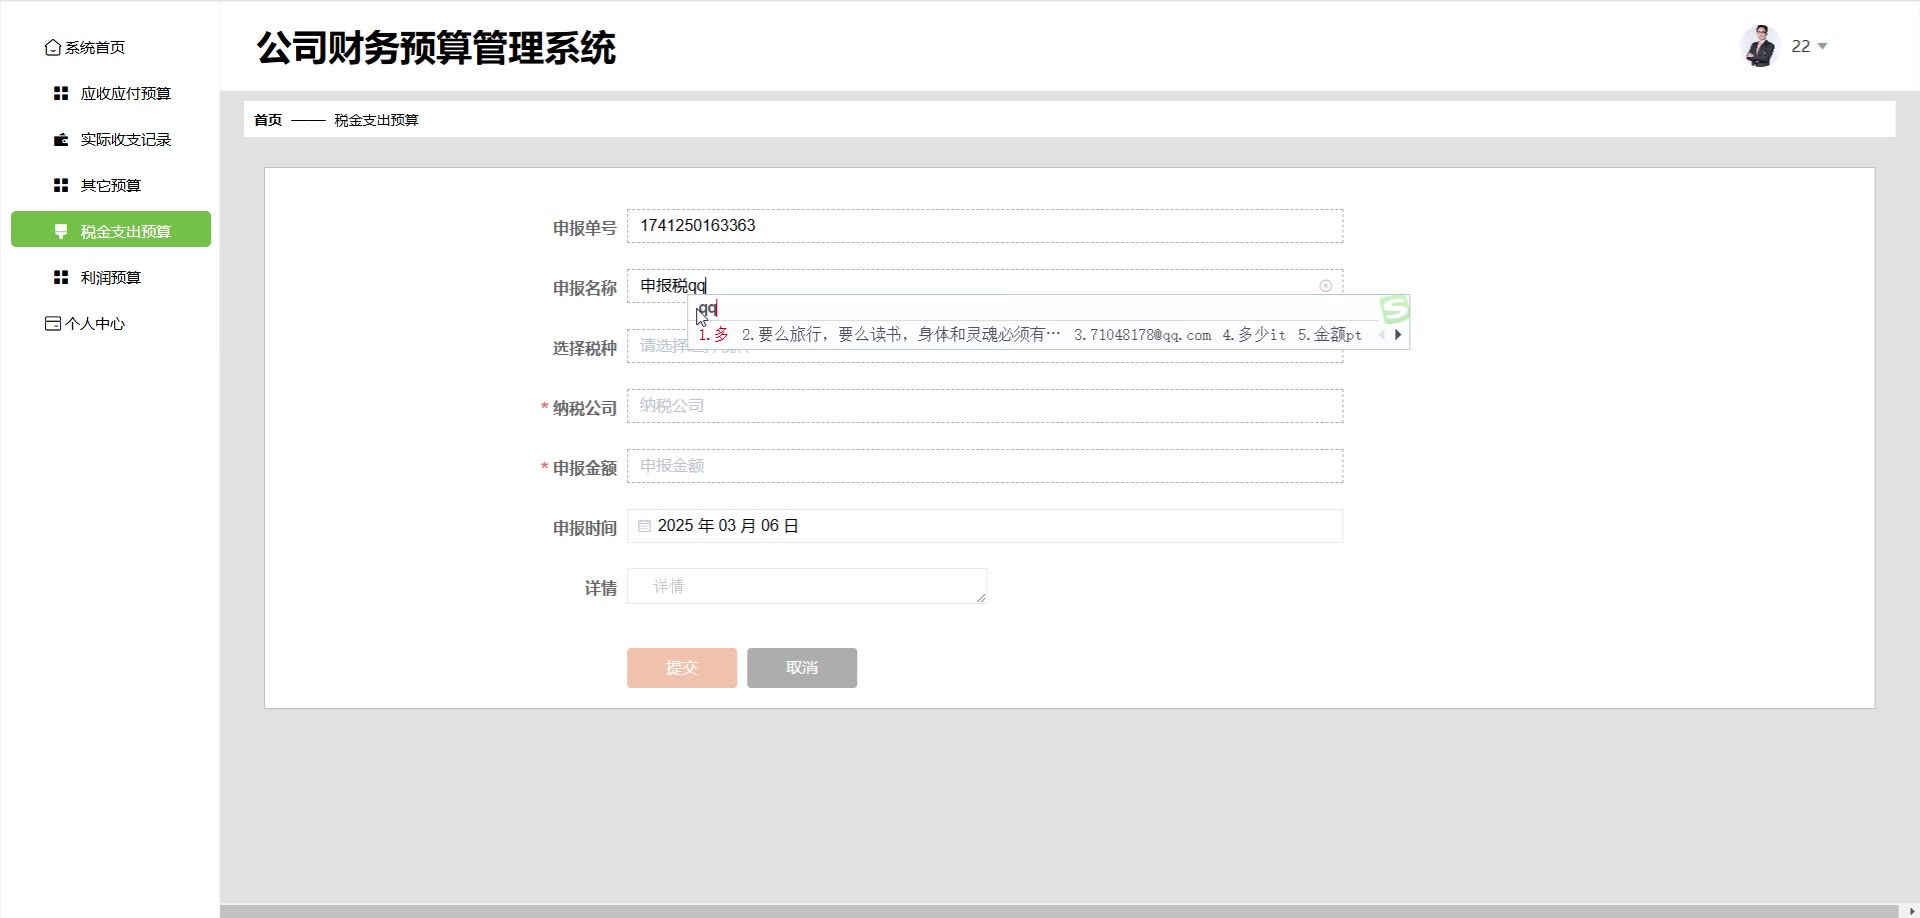Click the card icon beside 个人中心
This screenshot has height=918, width=1920.
[53, 323]
